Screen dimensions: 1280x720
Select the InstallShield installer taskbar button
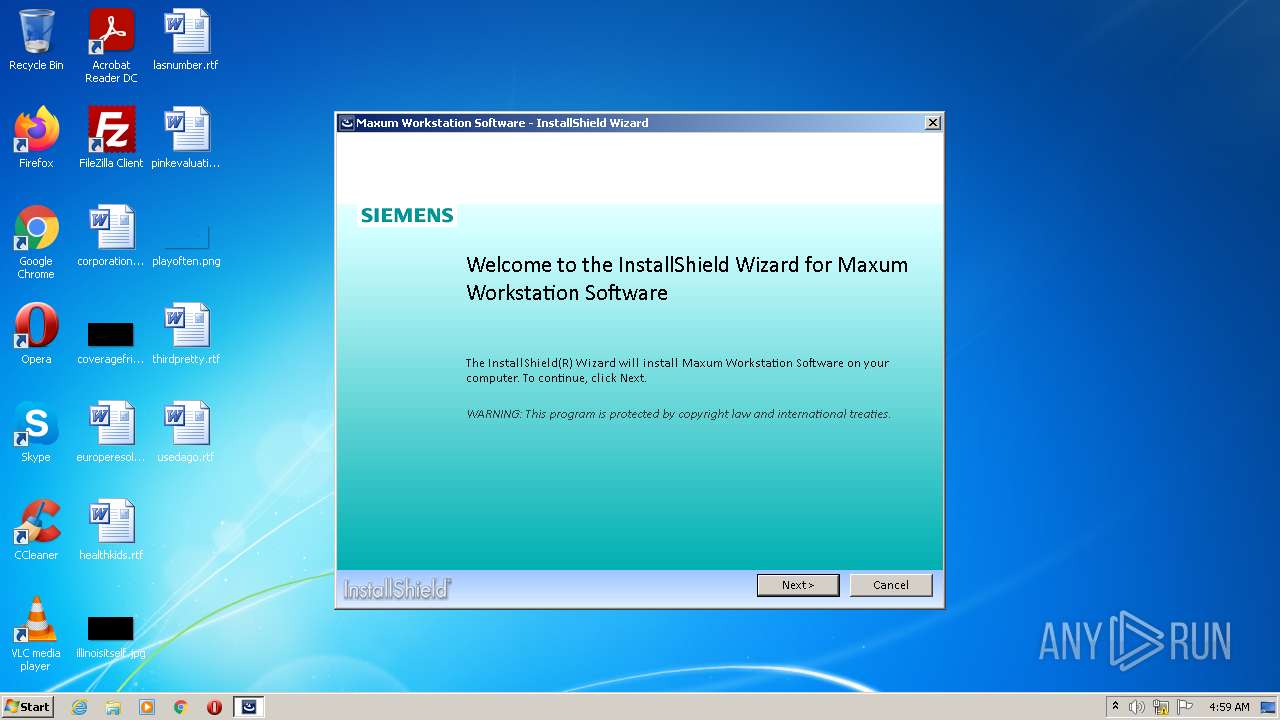point(249,707)
